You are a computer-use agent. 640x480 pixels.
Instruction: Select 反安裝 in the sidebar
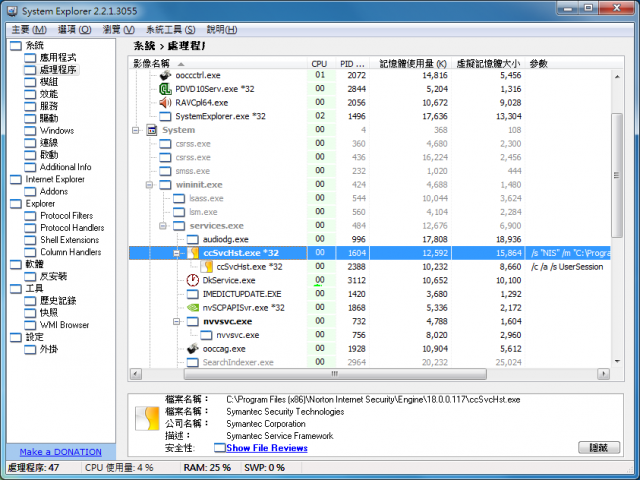[x=53, y=276]
